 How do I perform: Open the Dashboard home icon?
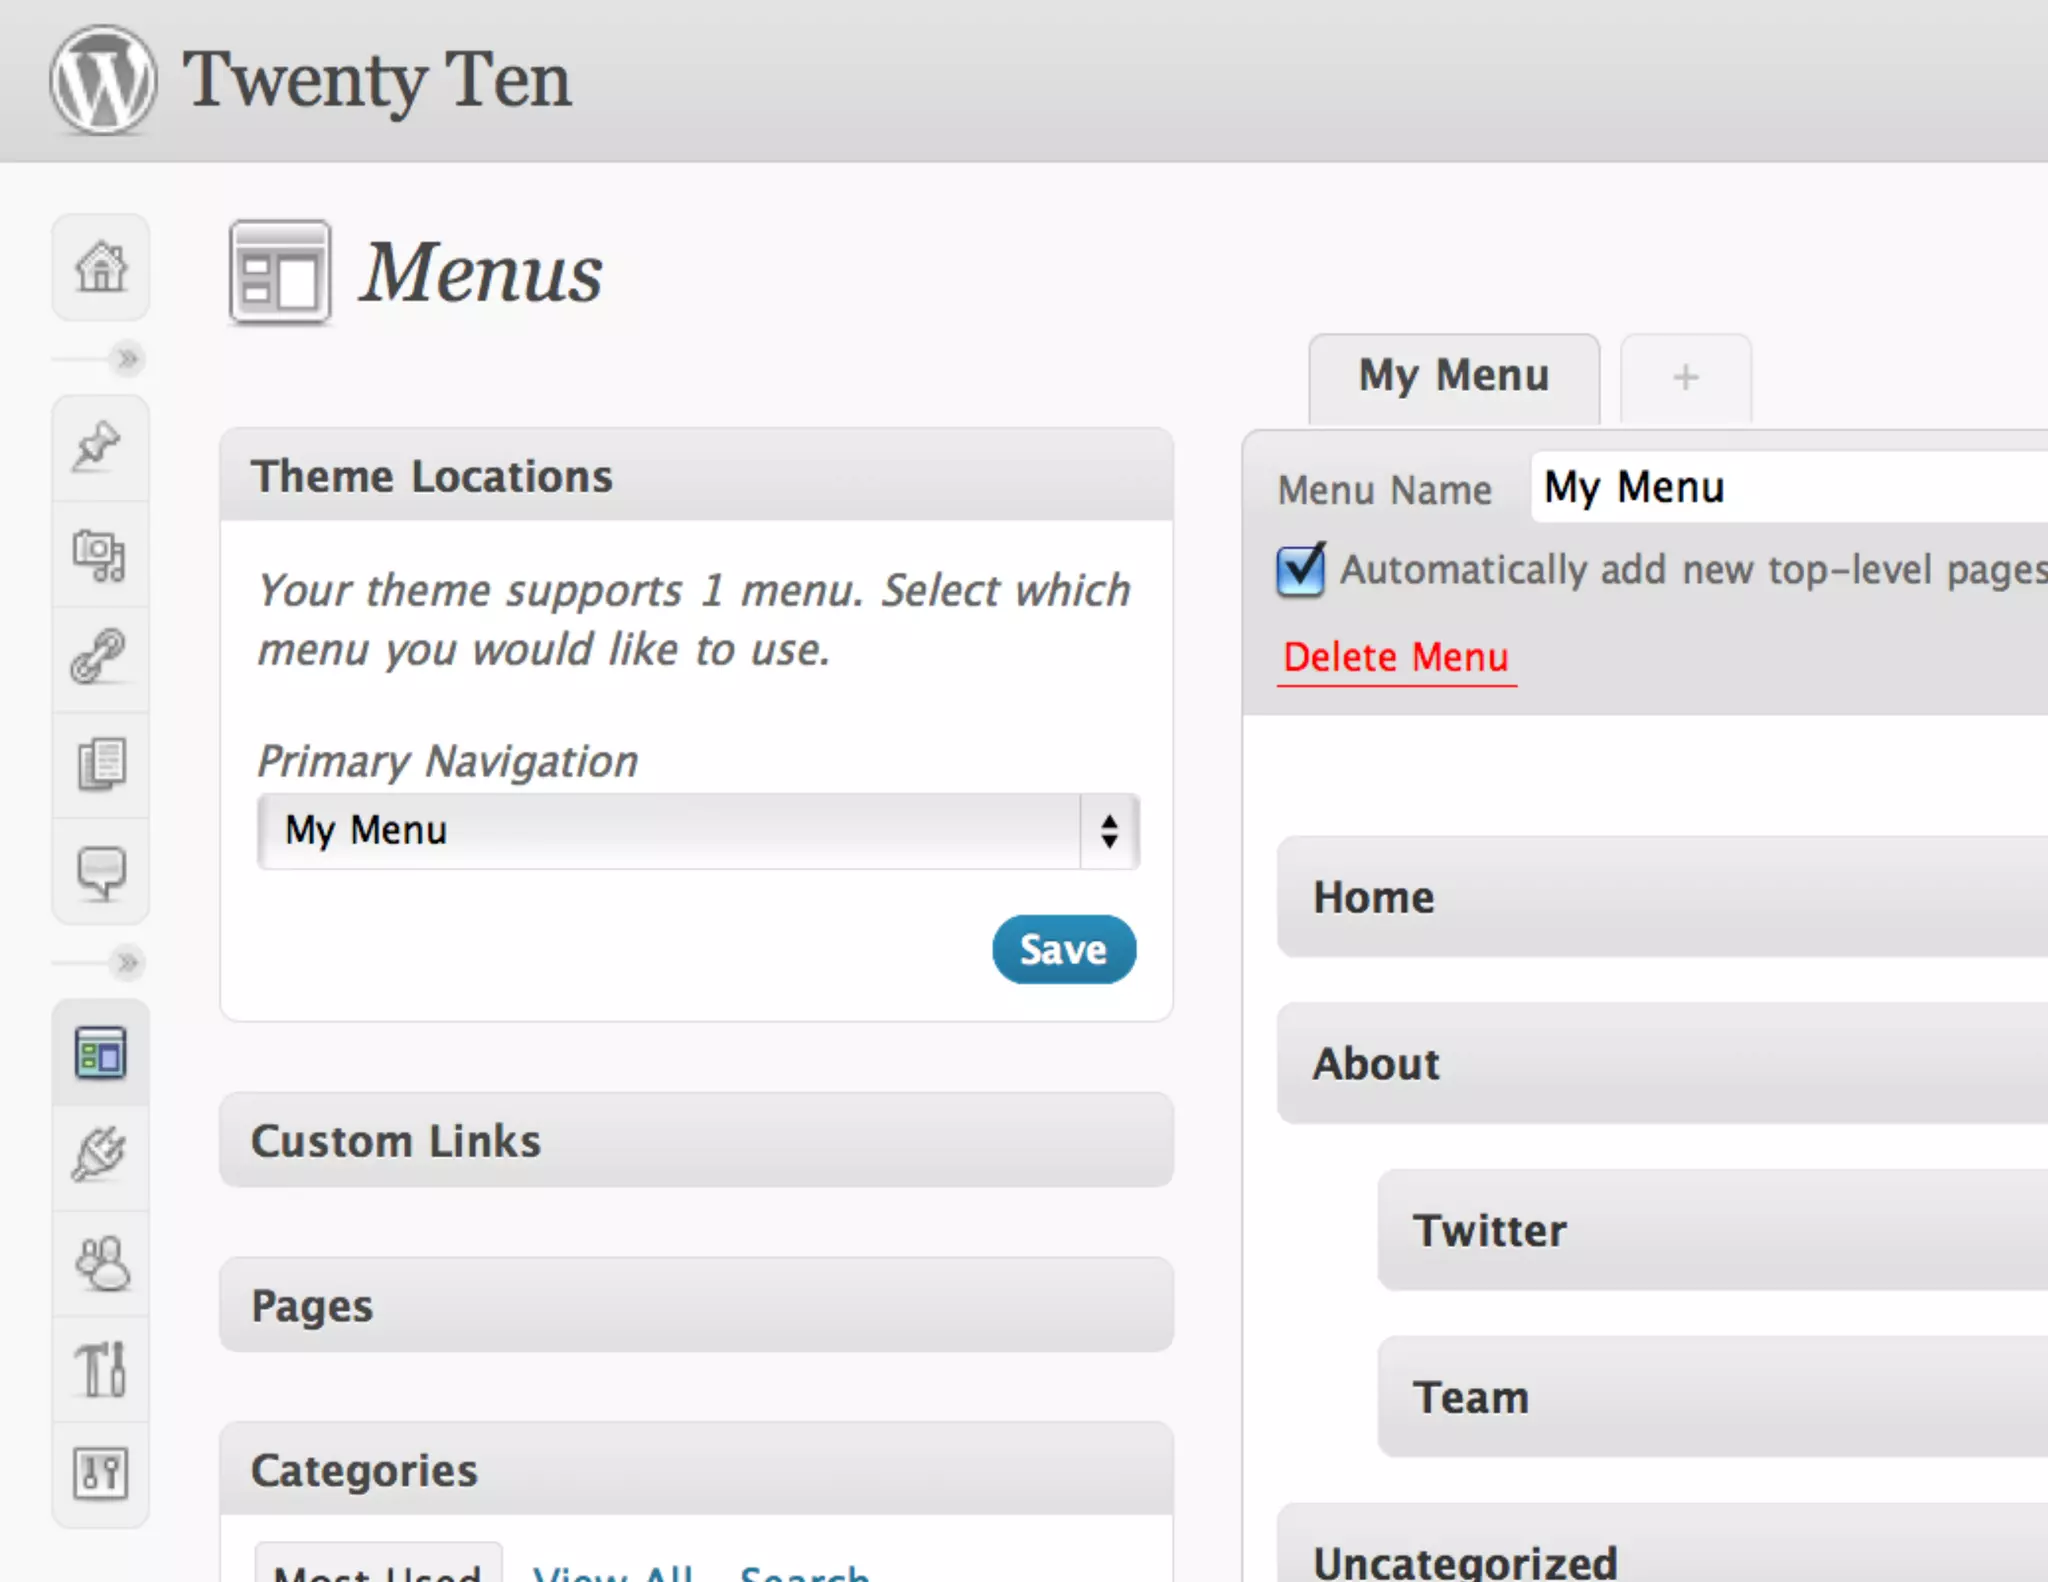tap(101, 268)
